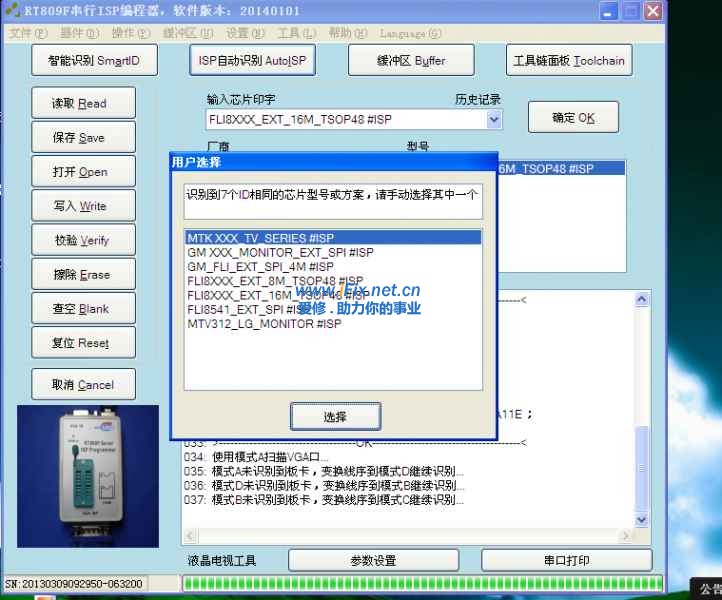This screenshot has height=600, width=722.
Task: Click the 取消 Cancel button
Action: (x=83, y=384)
